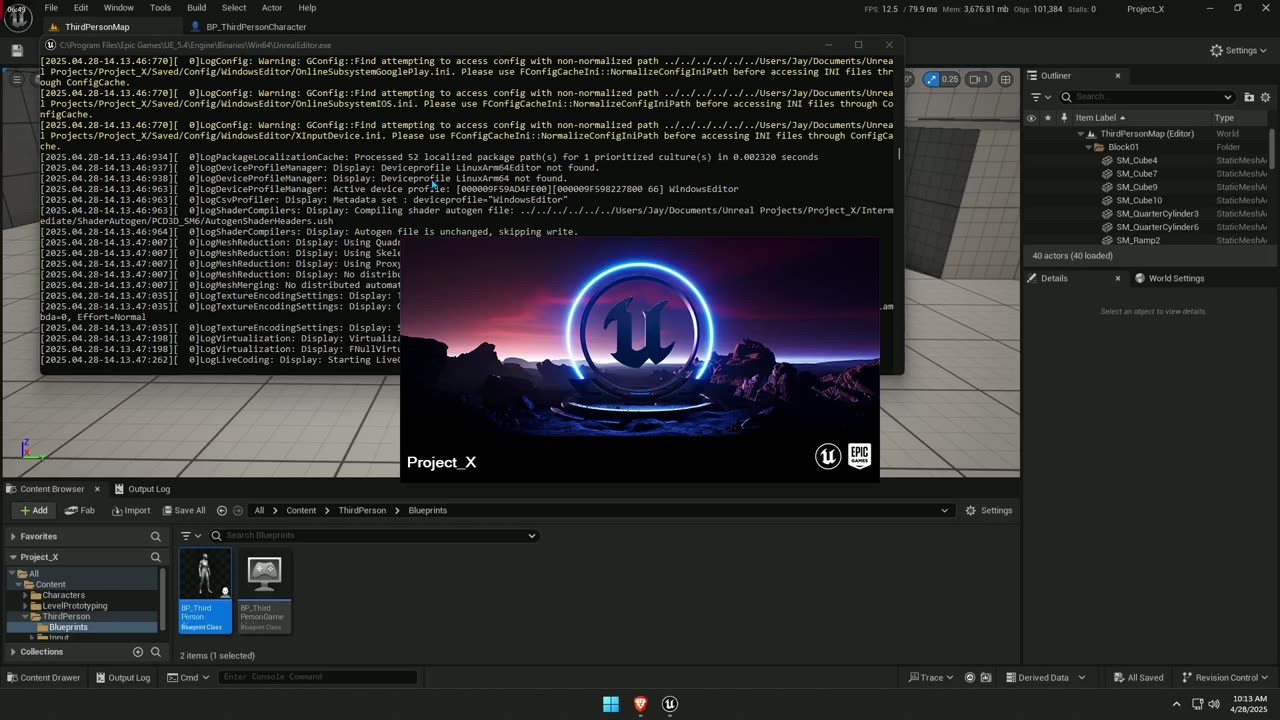Expand the Characters folder
The width and height of the screenshot is (1280, 720).
25,595
